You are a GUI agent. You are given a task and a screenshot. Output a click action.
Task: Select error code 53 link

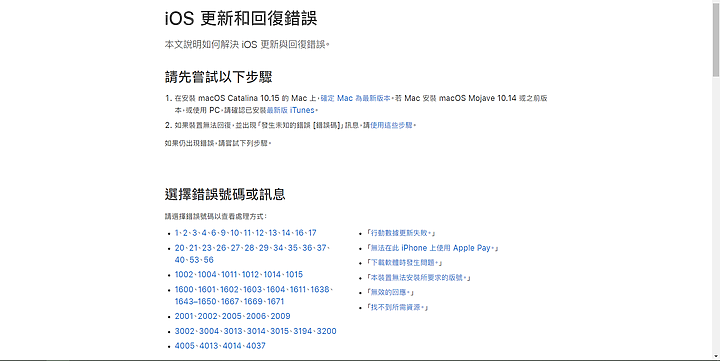(194, 260)
